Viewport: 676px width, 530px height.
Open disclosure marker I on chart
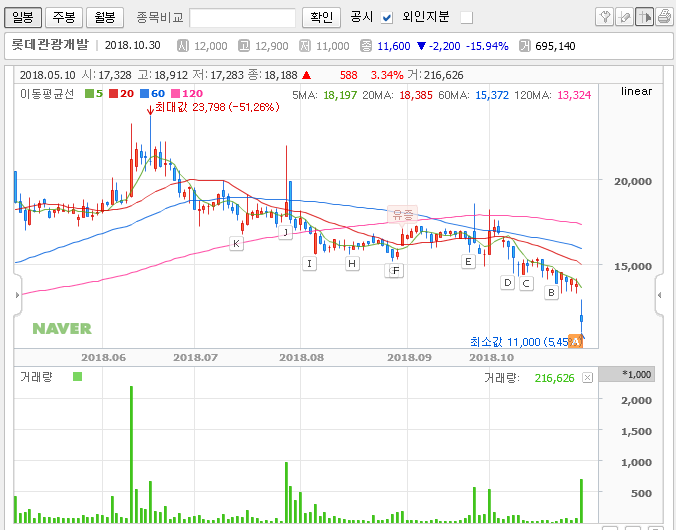pyautogui.click(x=310, y=263)
